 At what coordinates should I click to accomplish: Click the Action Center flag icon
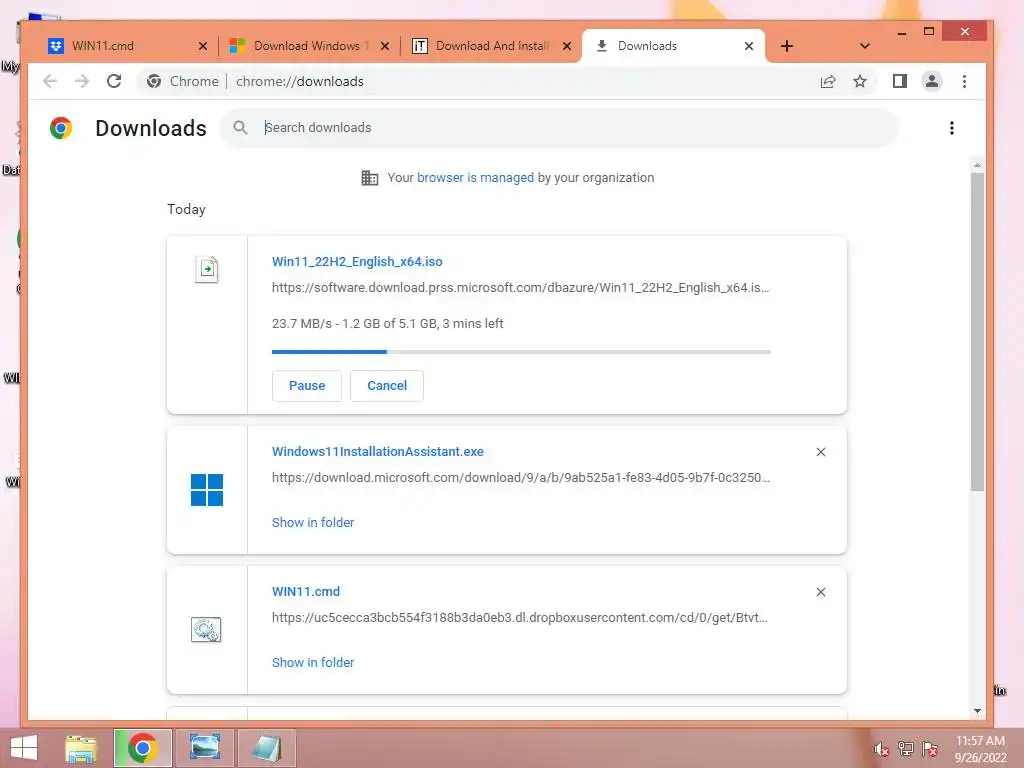pos(929,749)
